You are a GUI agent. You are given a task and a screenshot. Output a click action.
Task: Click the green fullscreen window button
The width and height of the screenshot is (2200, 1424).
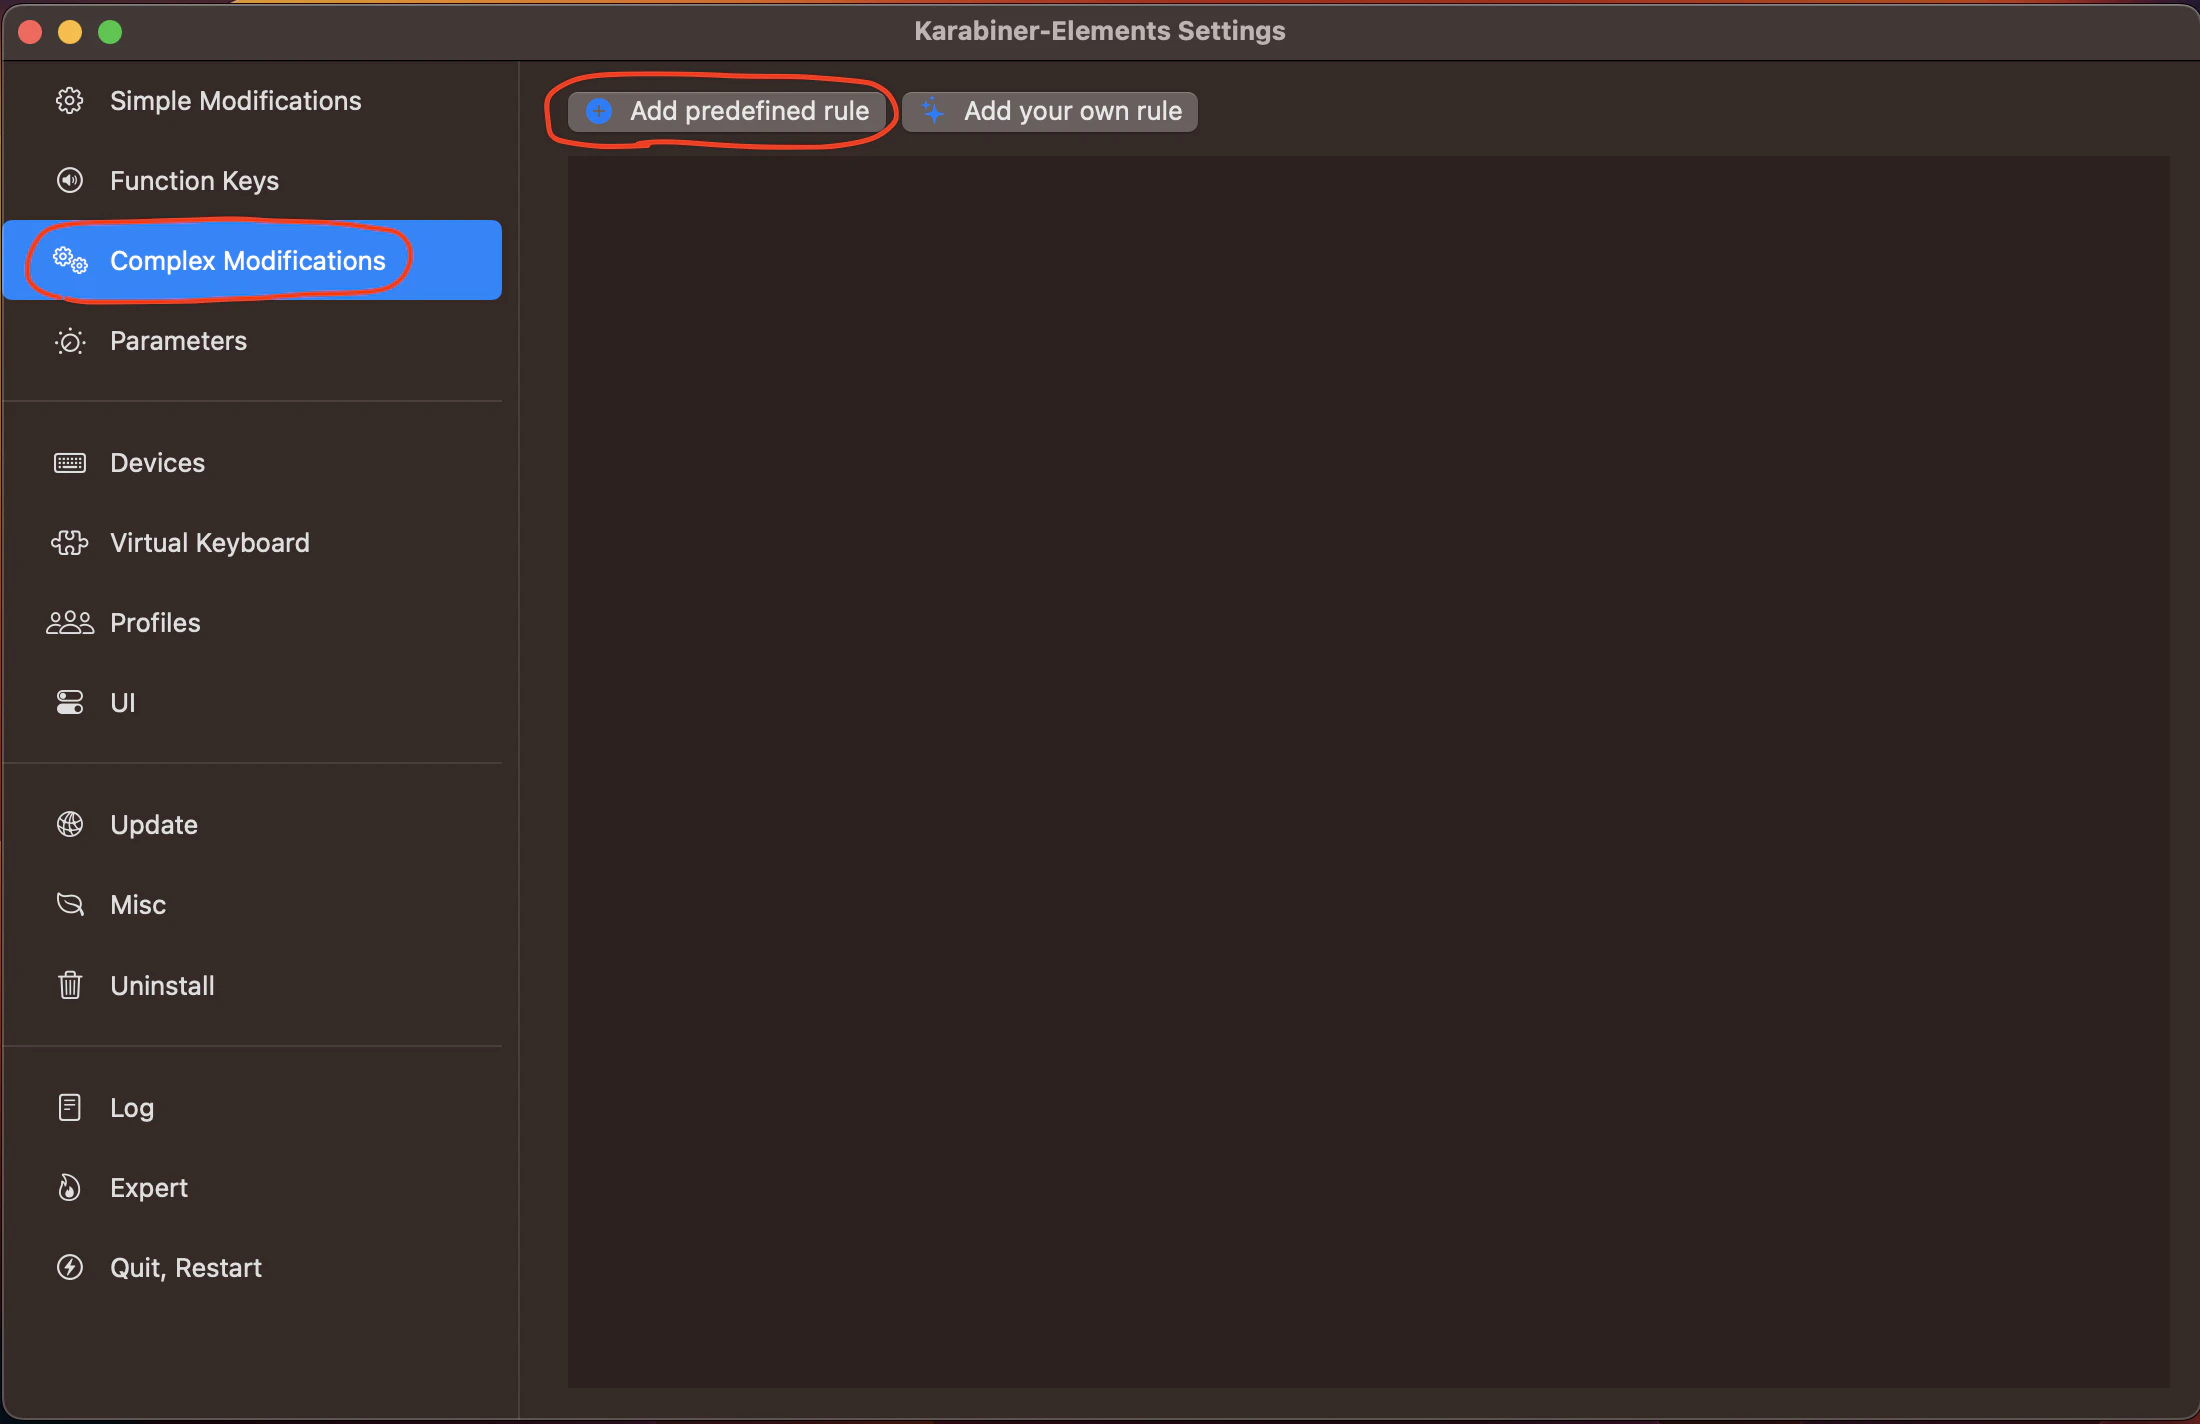coord(110,32)
